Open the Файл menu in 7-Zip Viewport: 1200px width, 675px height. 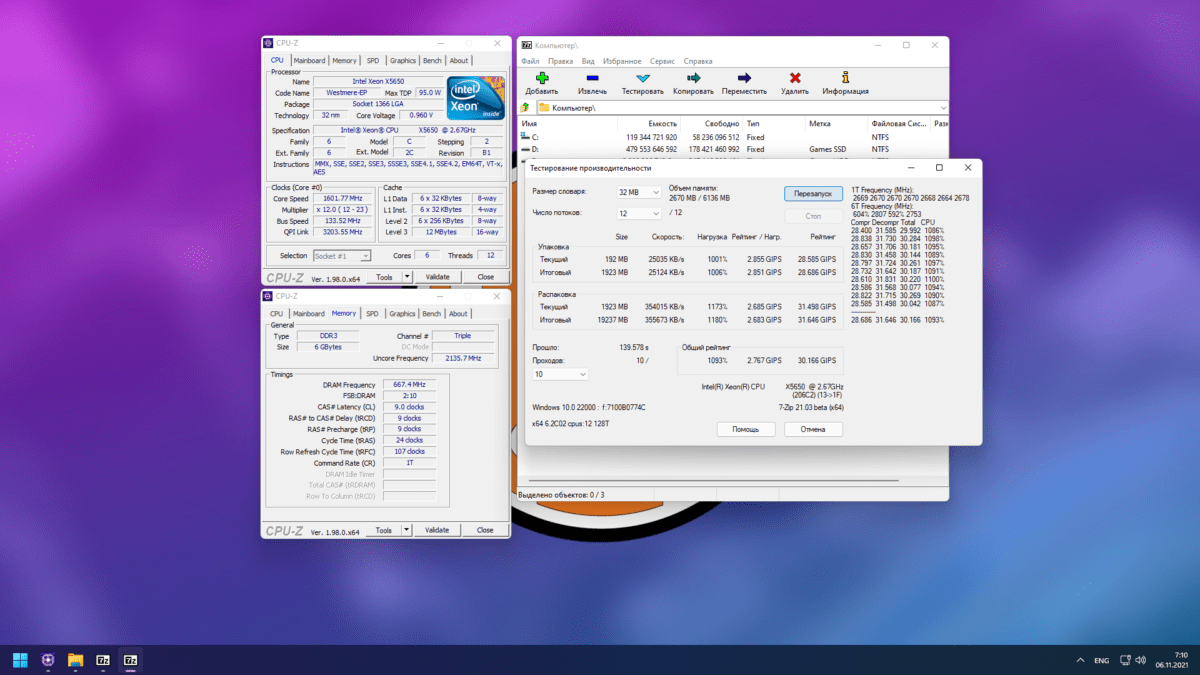(x=530, y=61)
